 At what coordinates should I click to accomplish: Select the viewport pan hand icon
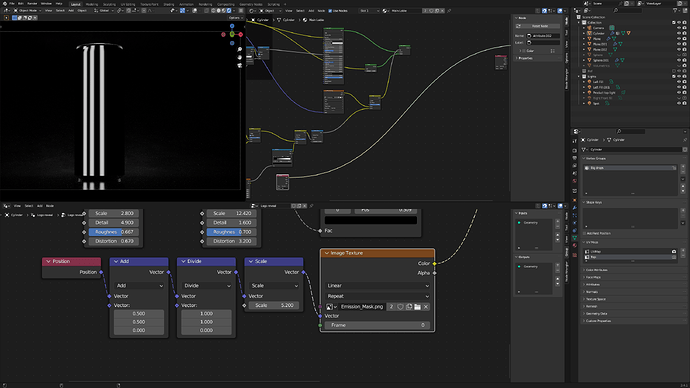point(239,58)
